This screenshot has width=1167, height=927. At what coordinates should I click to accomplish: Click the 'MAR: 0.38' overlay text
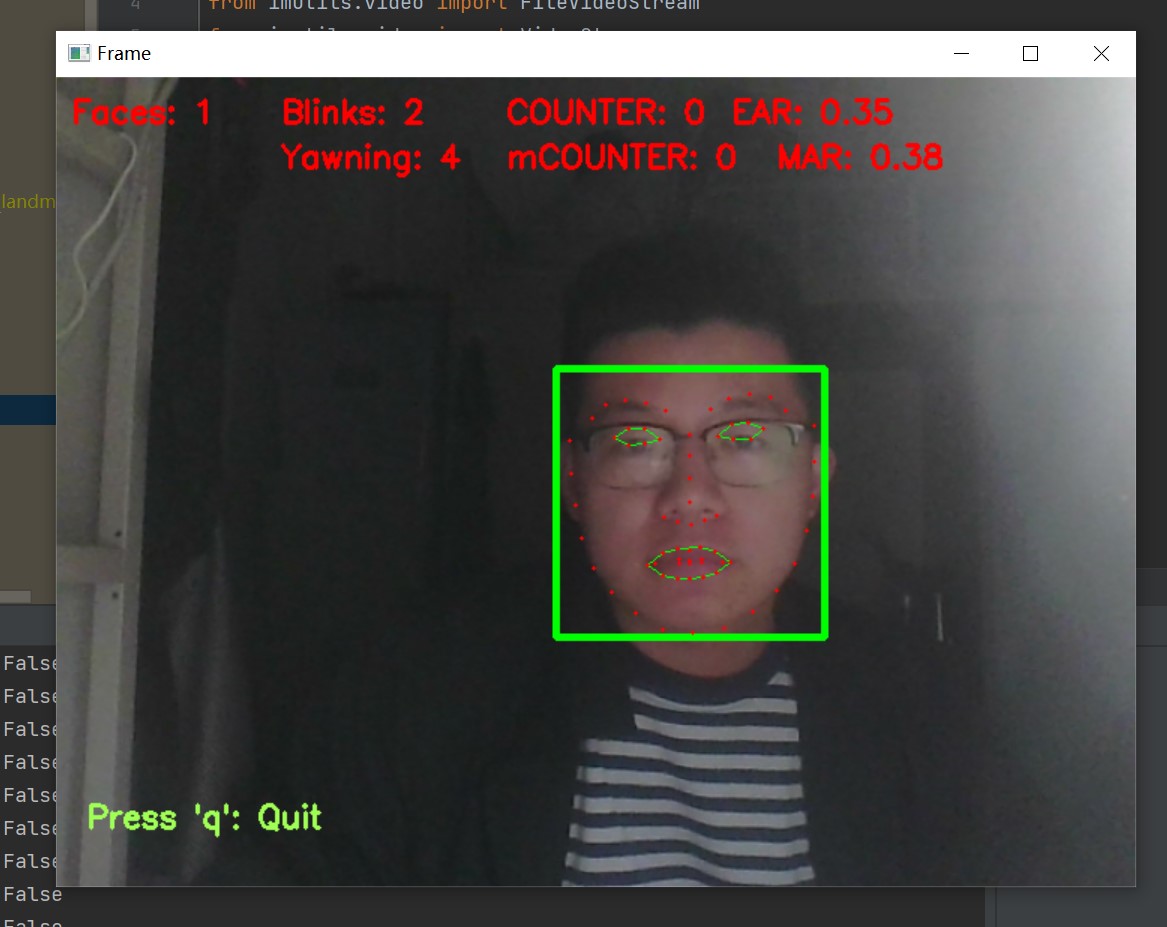click(860, 157)
